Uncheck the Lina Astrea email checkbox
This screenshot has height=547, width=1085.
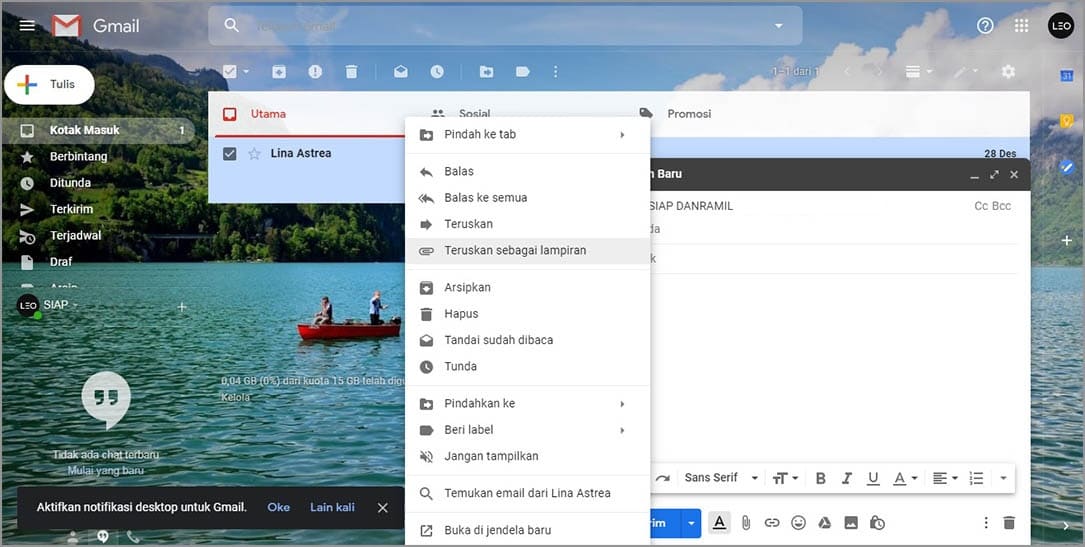230,154
